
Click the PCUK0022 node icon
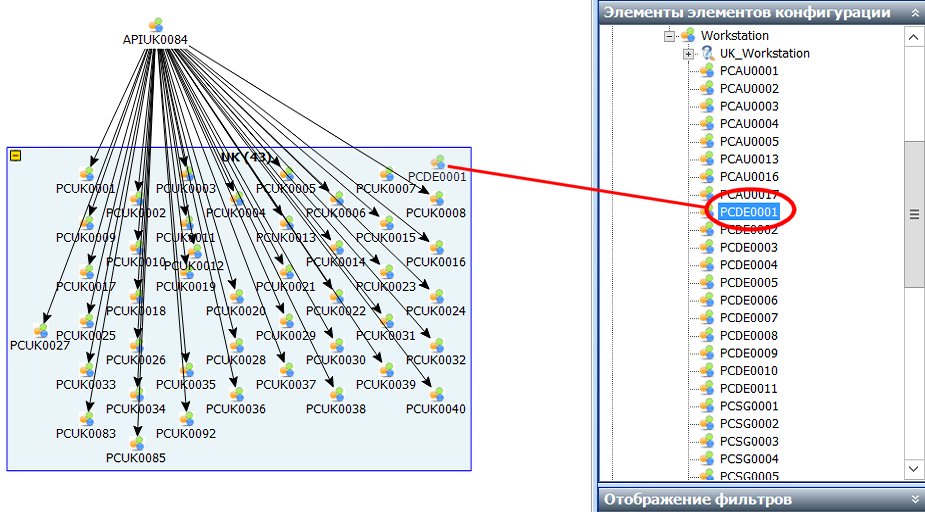pos(337,297)
